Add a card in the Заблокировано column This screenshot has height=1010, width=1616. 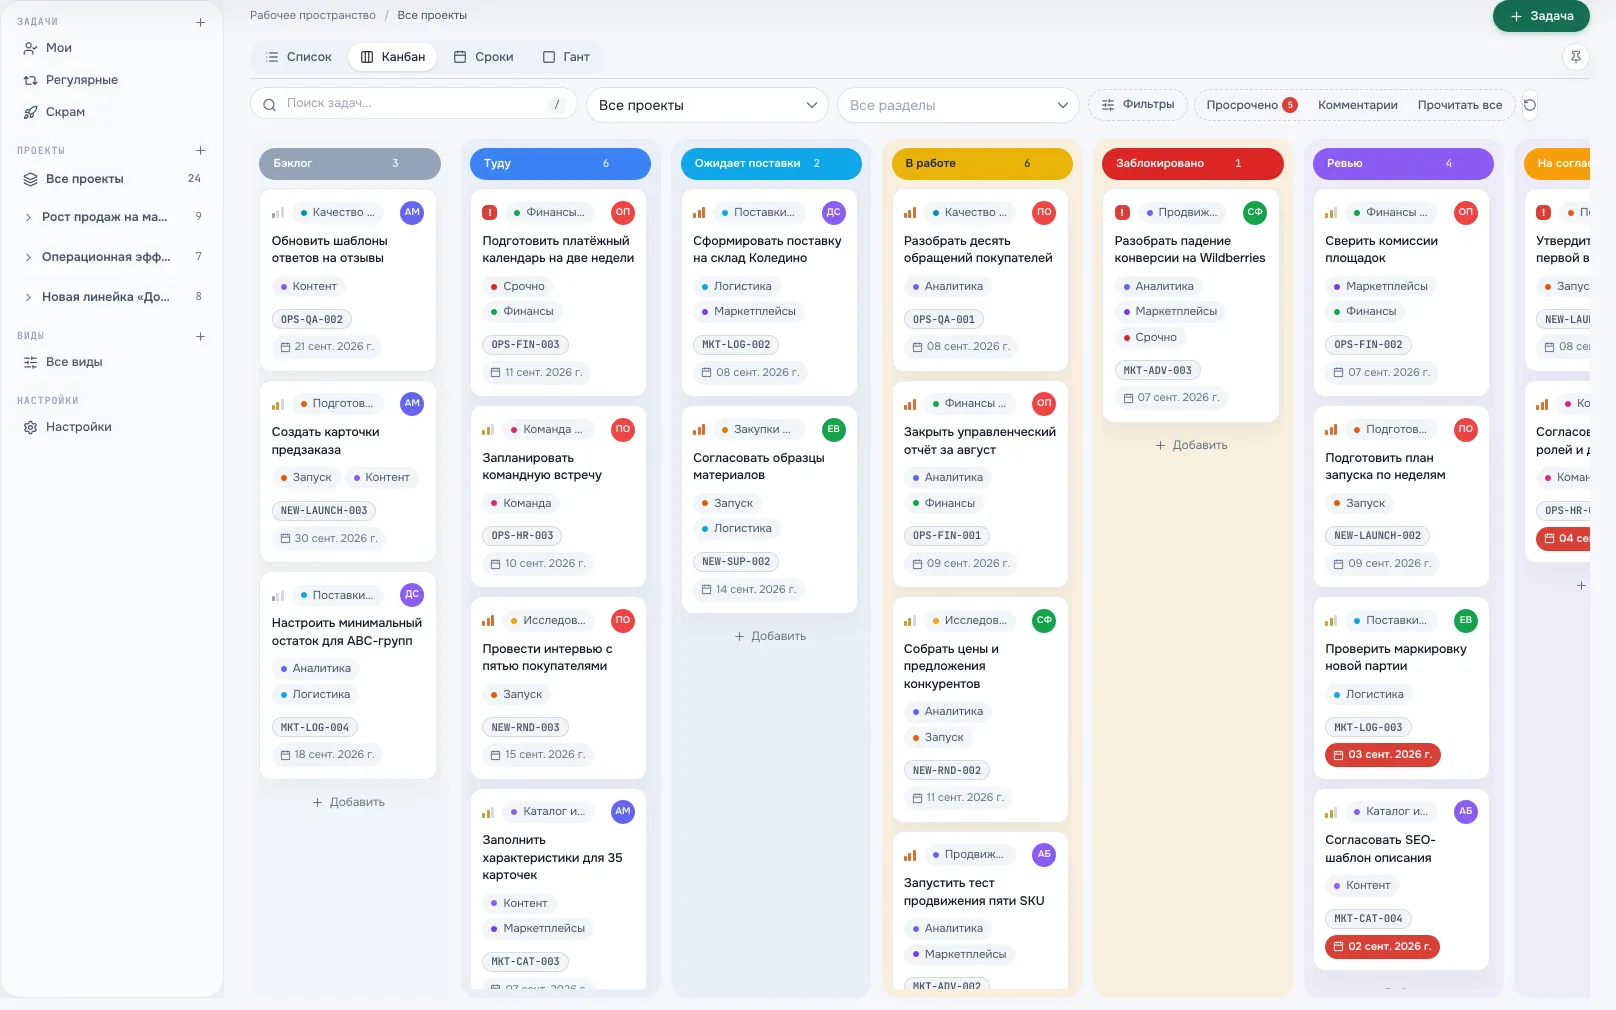point(1191,445)
